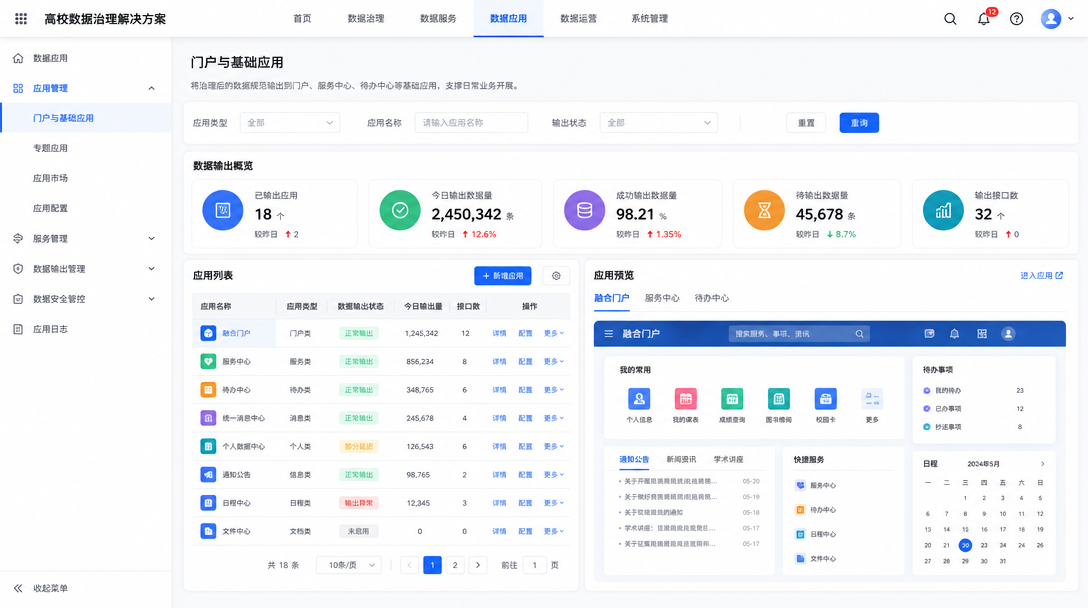The width and height of the screenshot is (1088, 608).
Task: Focus the 应用名称 input field
Action: pyautogui.click(x=471, y=123)
